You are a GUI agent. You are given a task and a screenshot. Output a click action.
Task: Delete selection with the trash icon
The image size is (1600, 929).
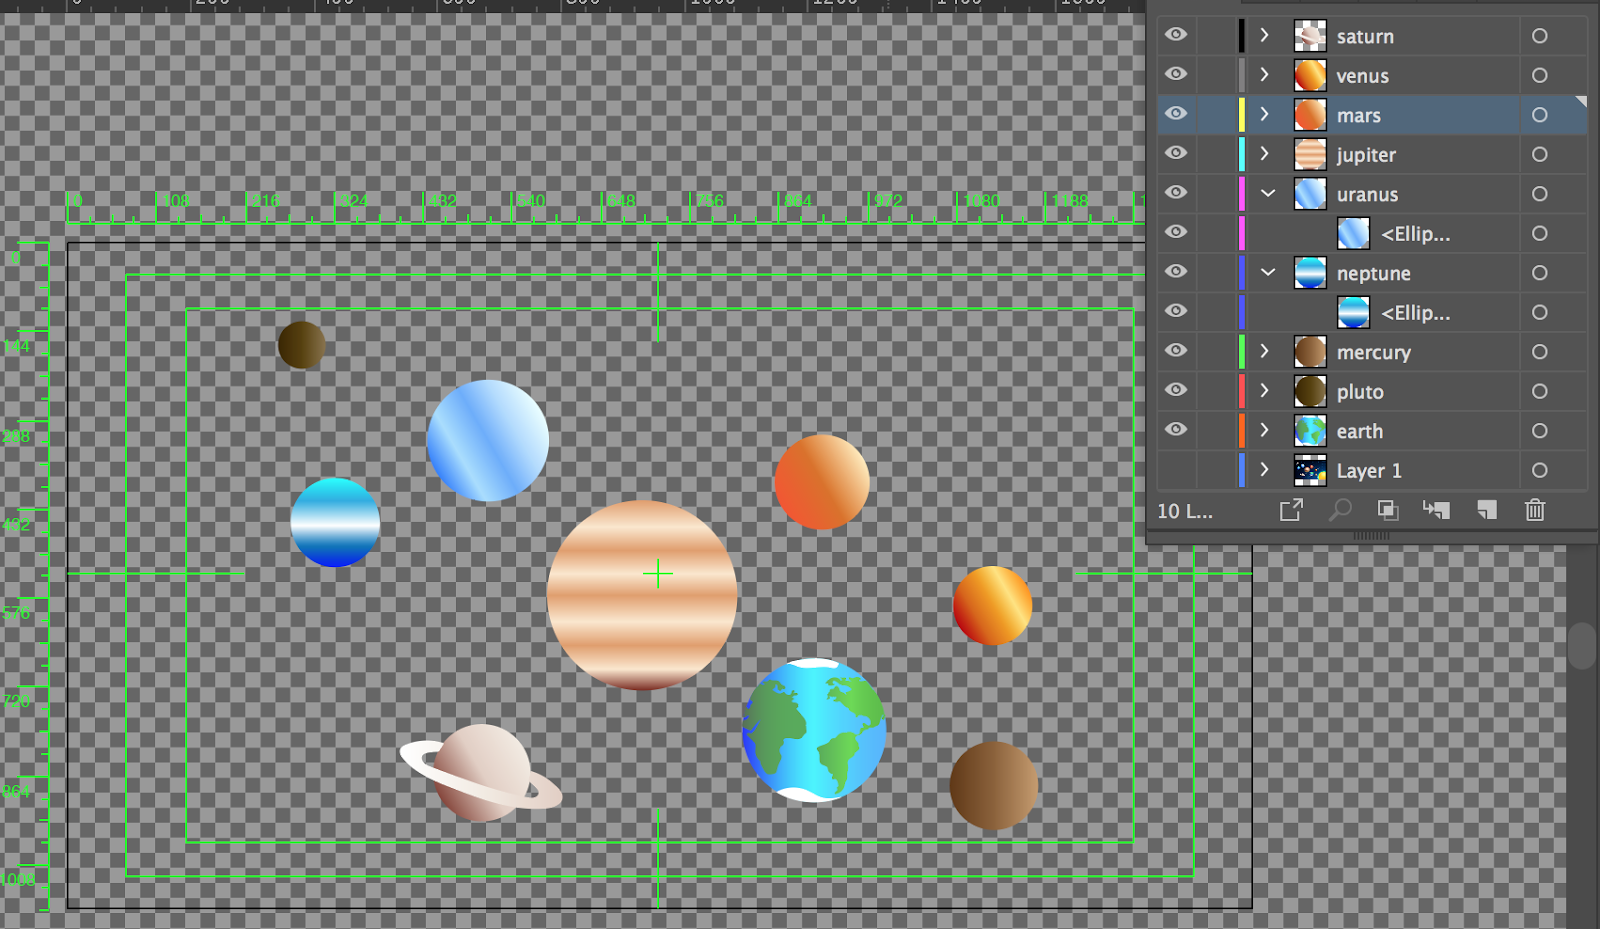click(1534, 510)
